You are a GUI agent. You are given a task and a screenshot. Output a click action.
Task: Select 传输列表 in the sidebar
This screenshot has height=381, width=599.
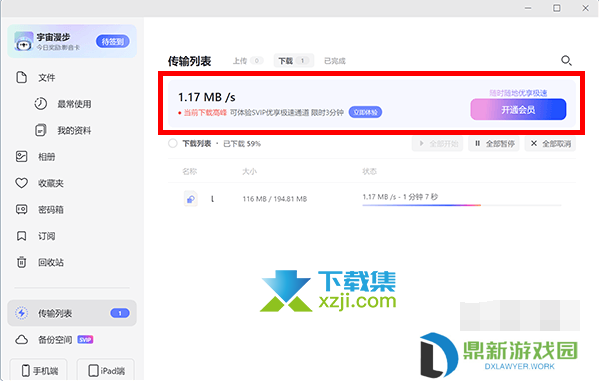click(72, 313)
